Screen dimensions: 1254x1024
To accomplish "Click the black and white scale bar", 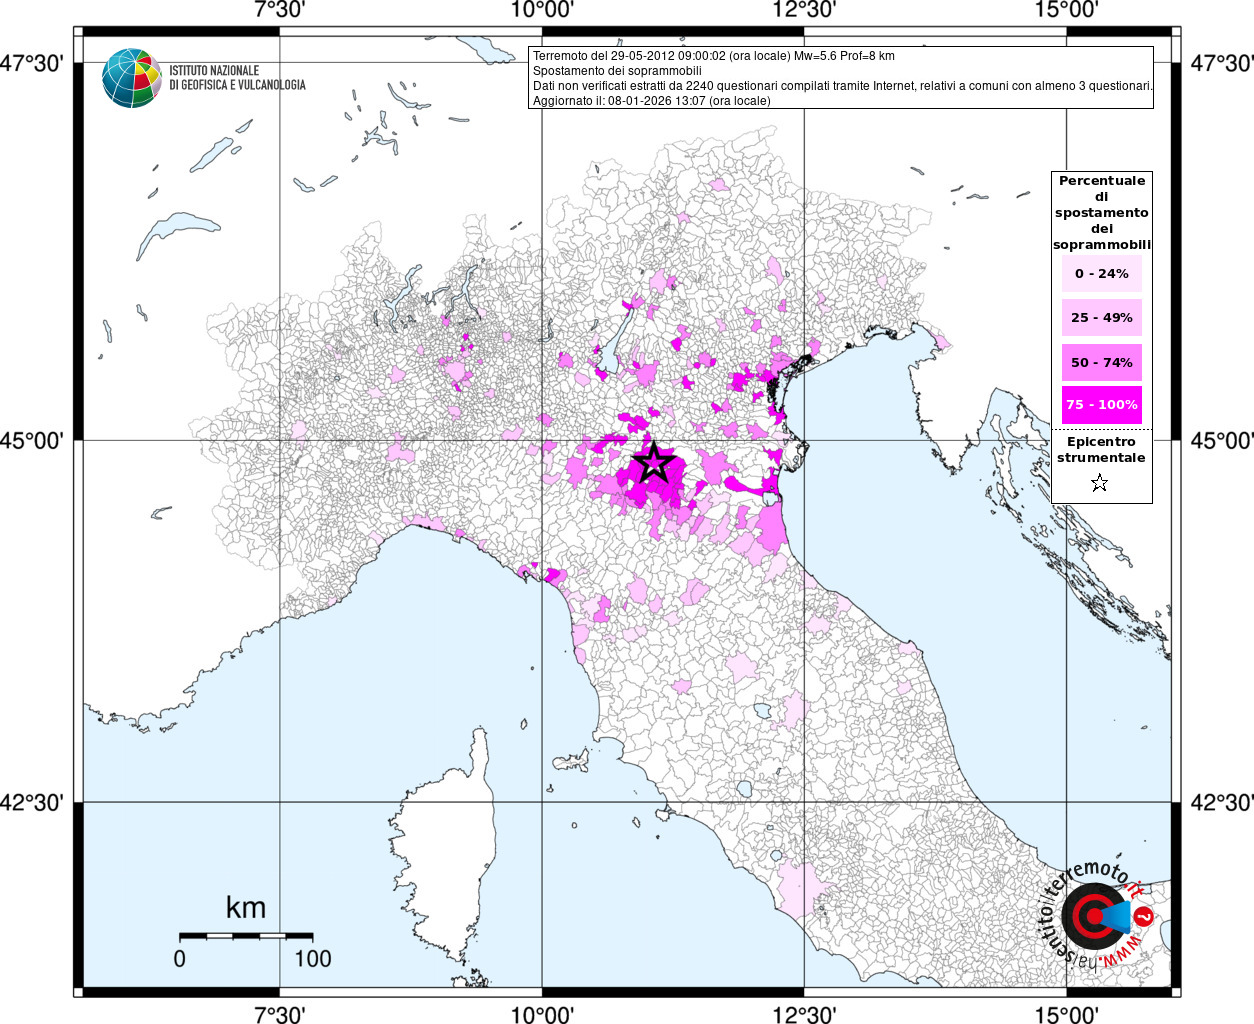I will pyautogui.click(x=246, y=936).
